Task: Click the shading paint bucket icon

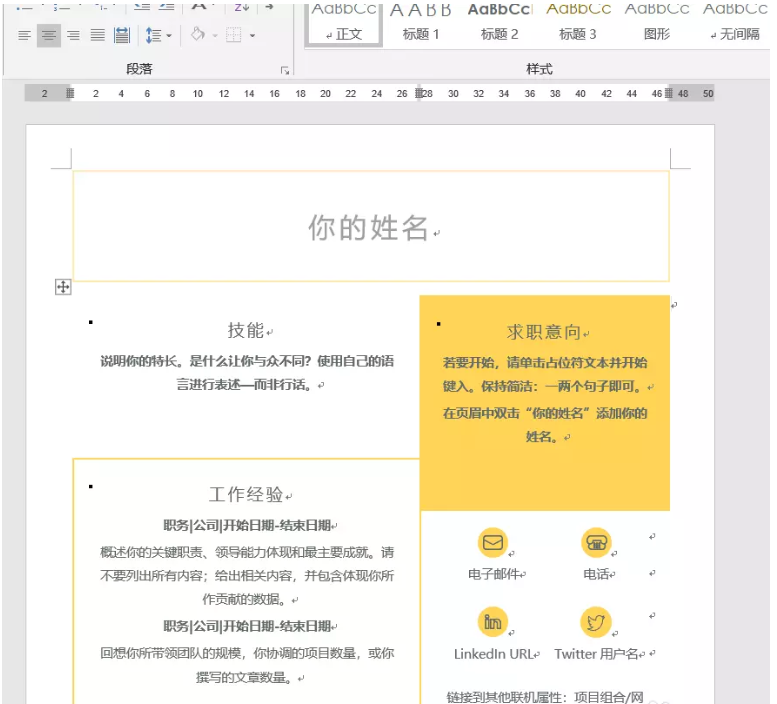Action: tap(198, 35)
